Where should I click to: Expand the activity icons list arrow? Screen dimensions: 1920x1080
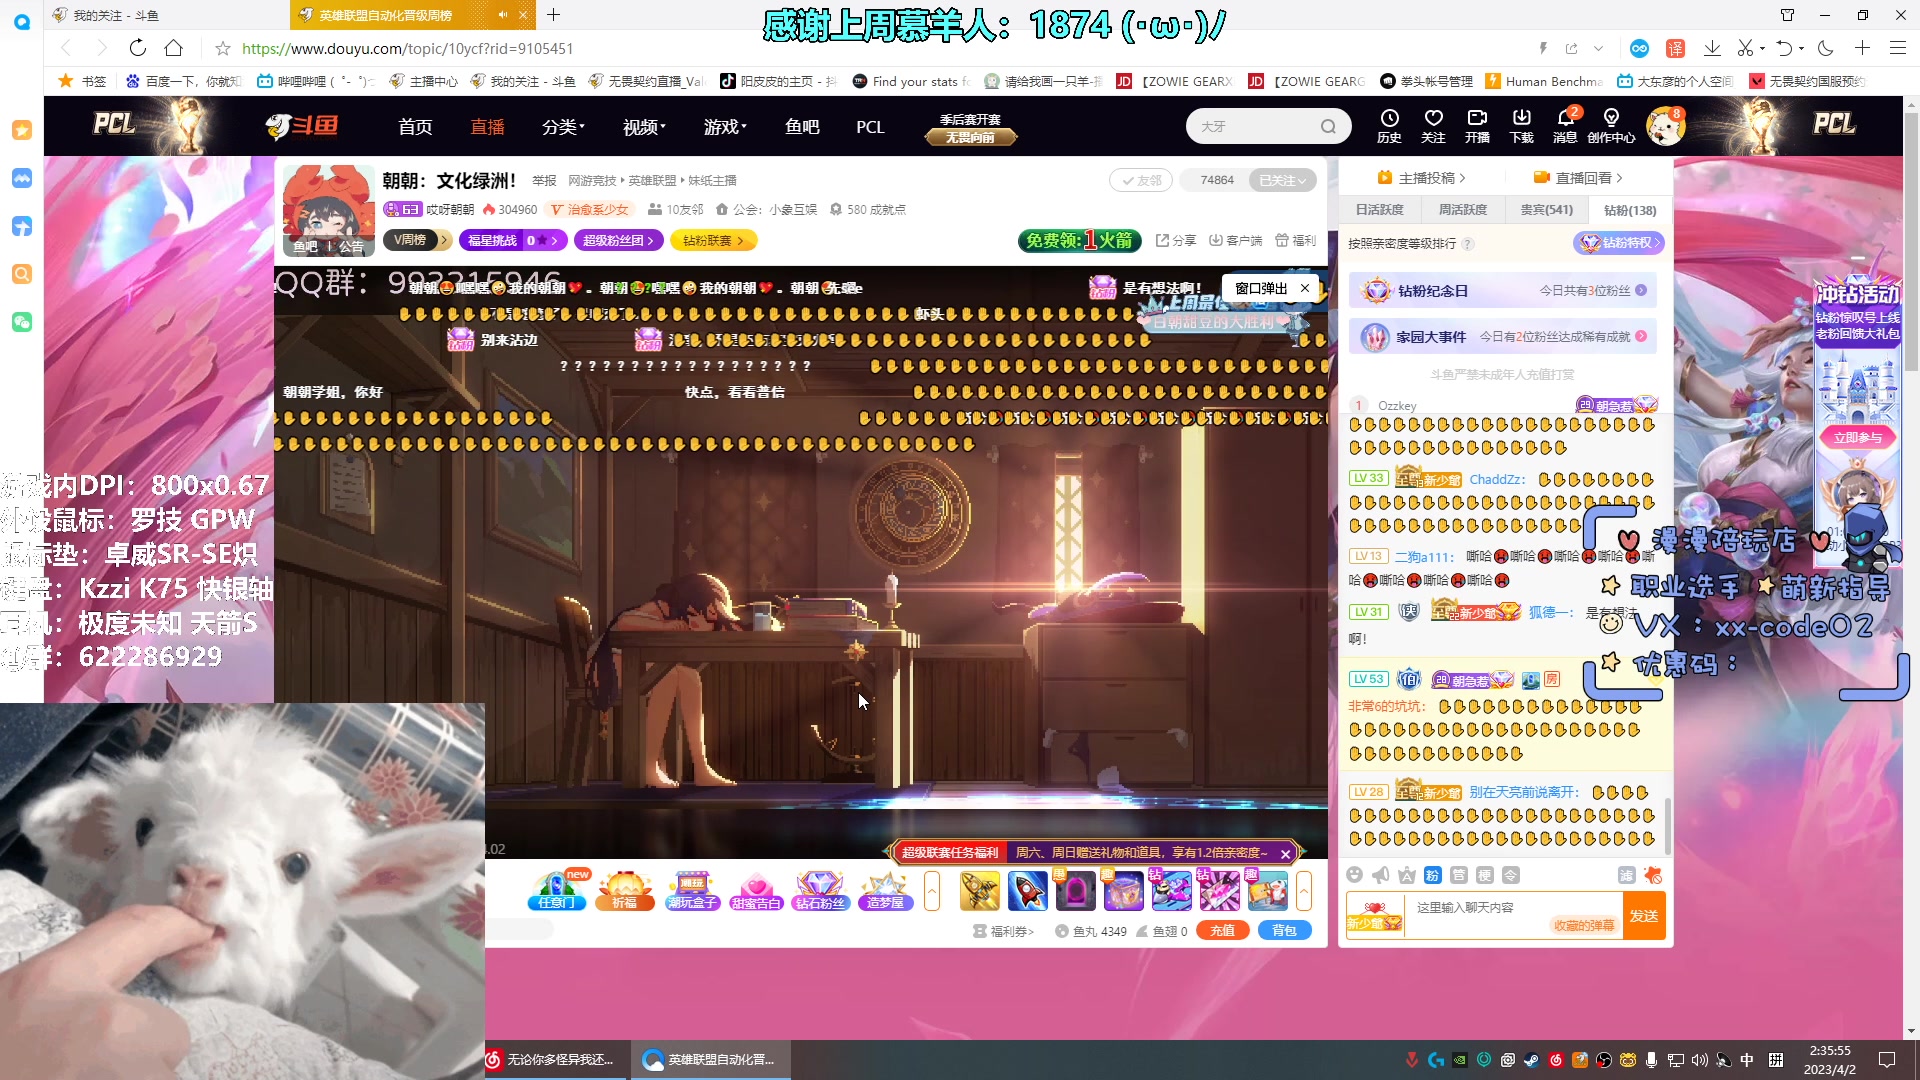coord(932,890)
